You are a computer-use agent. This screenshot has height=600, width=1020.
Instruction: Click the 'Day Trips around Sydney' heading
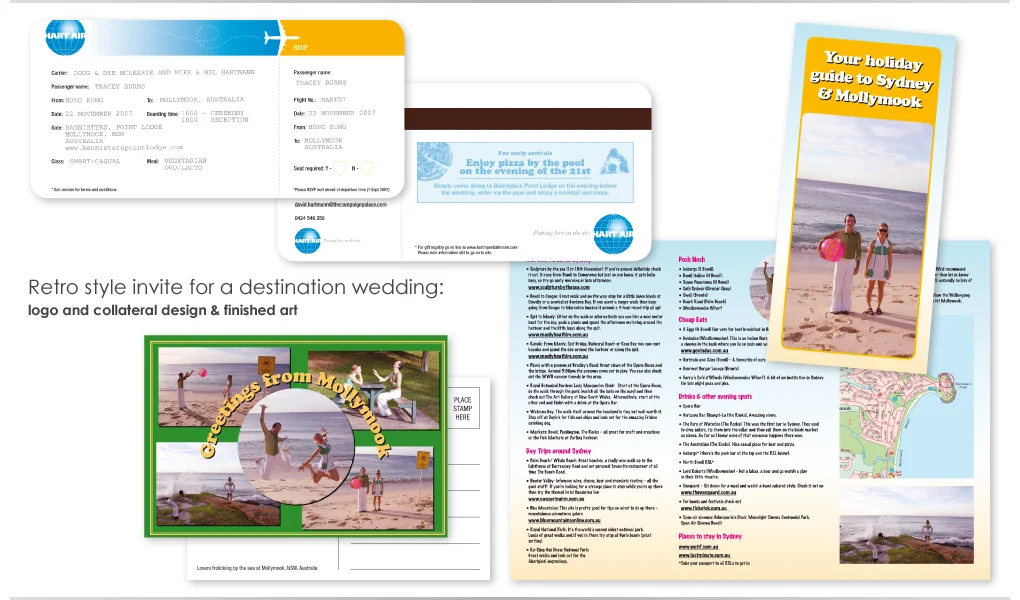click(x=558, y=450)
